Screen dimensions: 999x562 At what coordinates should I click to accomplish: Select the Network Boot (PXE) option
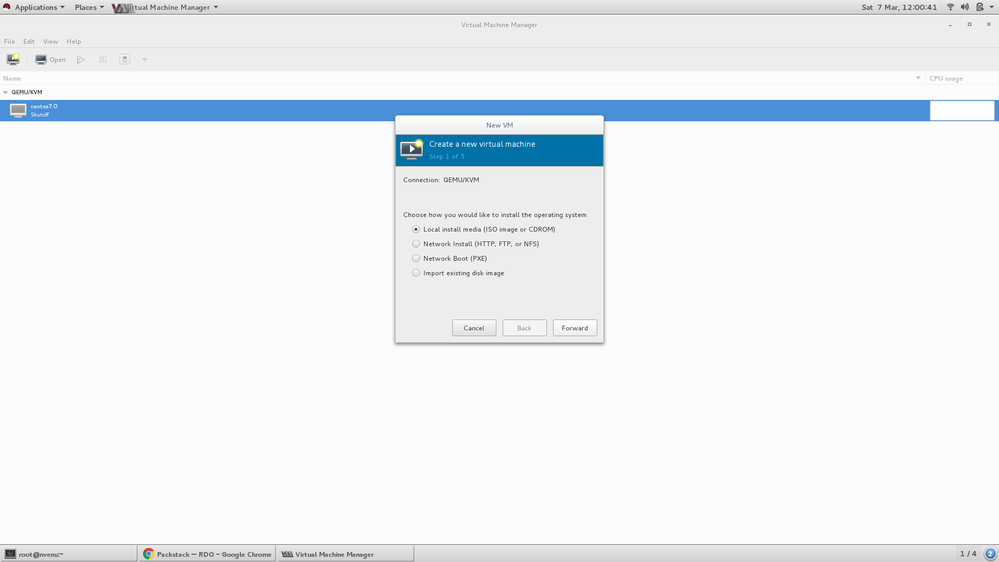click(x=416, y=258)
